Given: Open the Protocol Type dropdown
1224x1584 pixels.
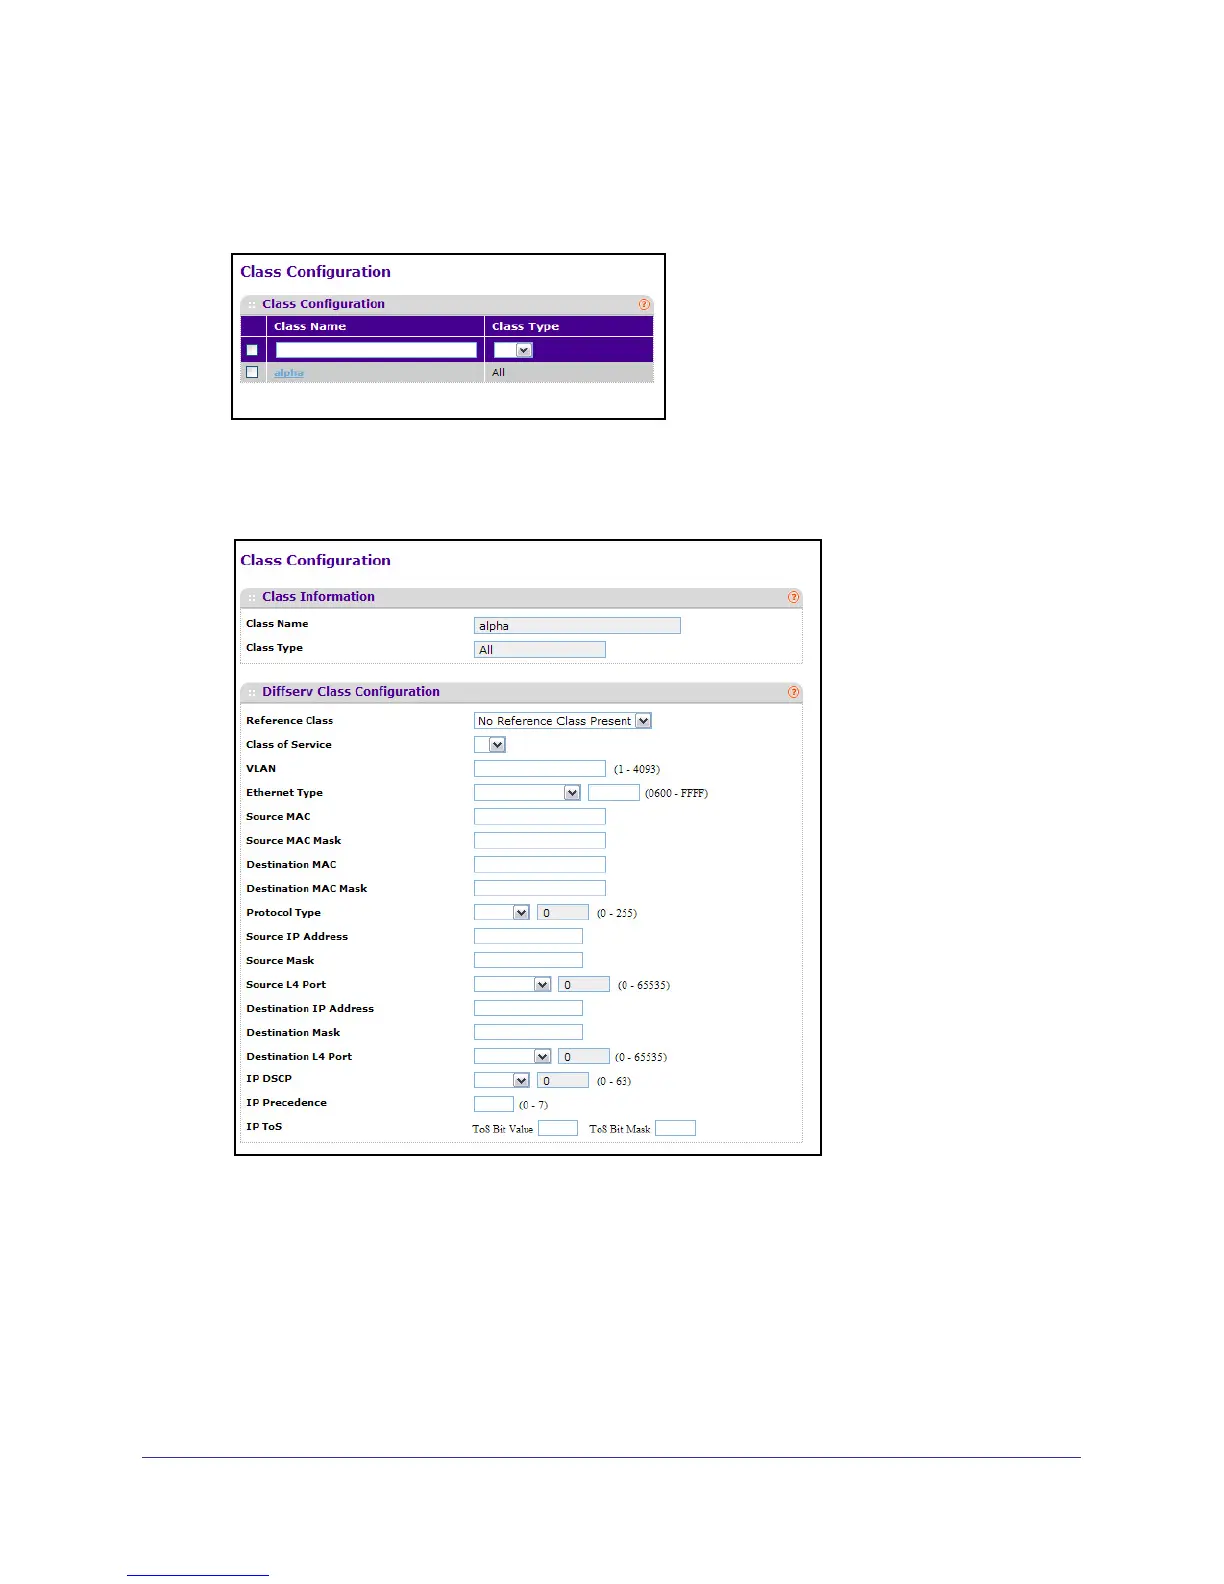Looking at the screenshot, I should tap(502, 913).
